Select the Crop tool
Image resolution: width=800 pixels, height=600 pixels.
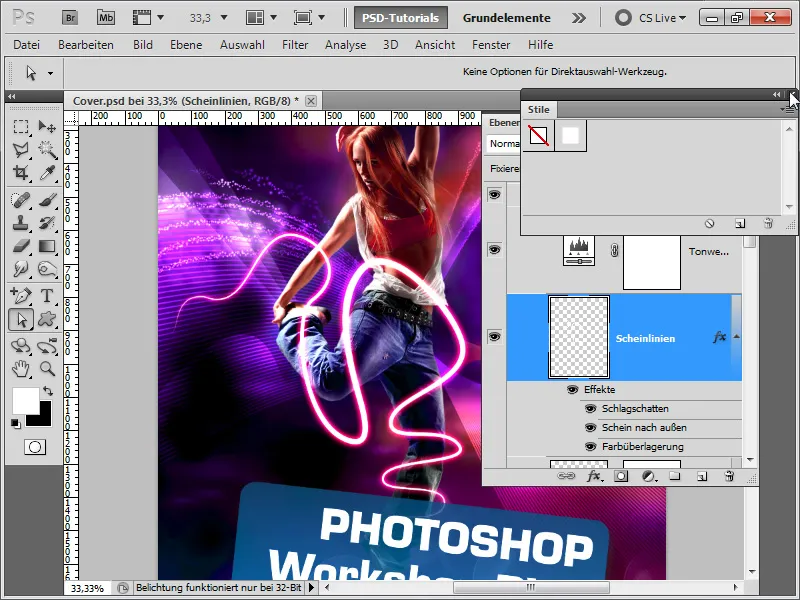(x=21, y=173)
